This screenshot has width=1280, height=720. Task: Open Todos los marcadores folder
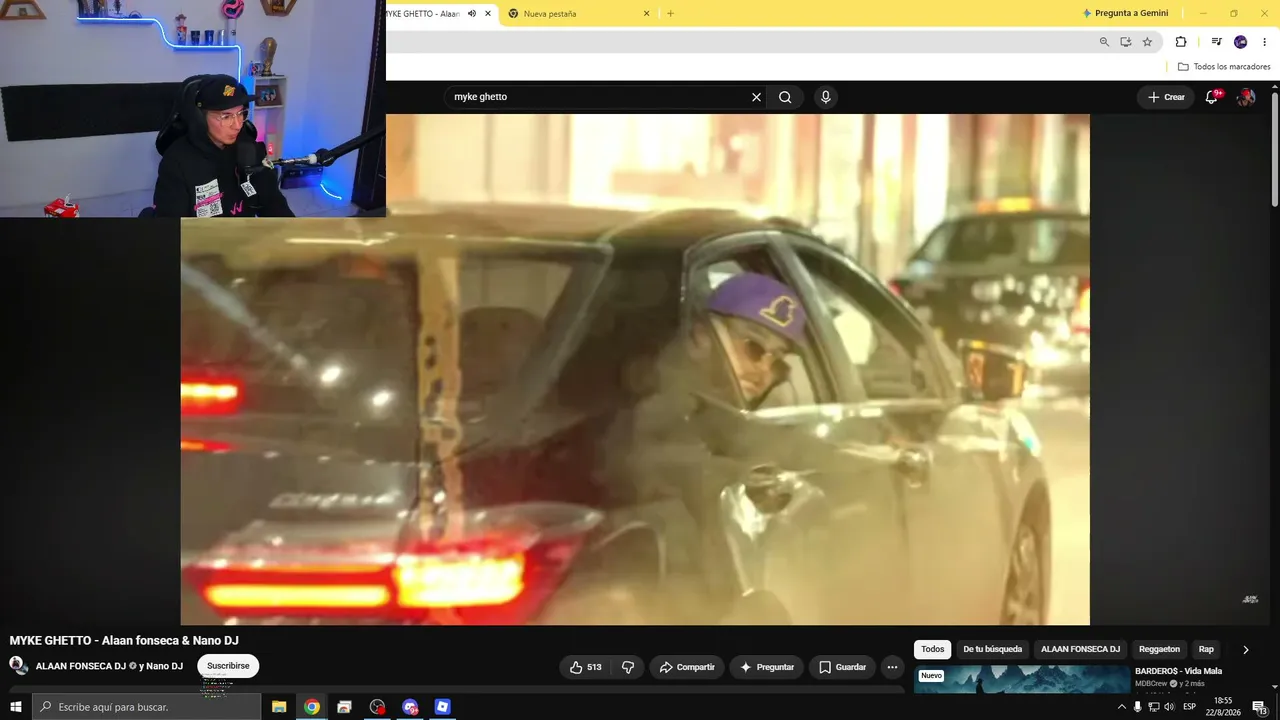[1224, 67]
